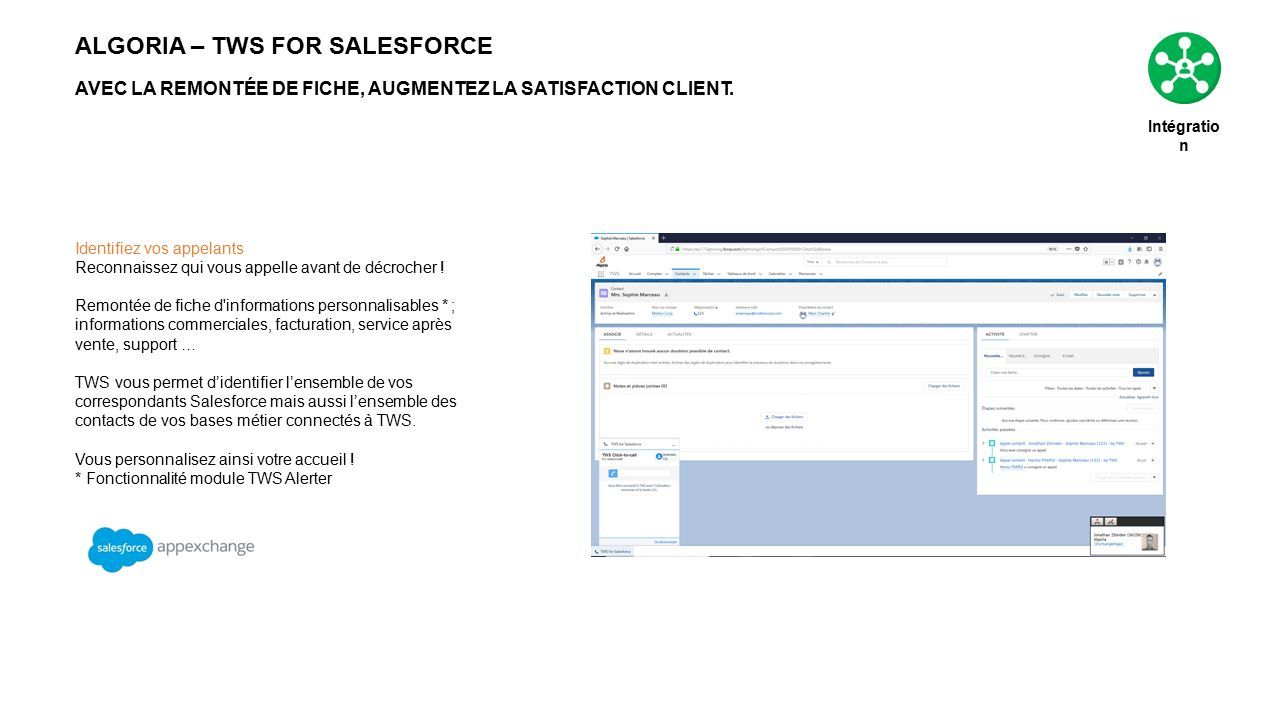Open TWS for Salesforce utility bar item
The image size is (1280, 720).
pos(613,551)
